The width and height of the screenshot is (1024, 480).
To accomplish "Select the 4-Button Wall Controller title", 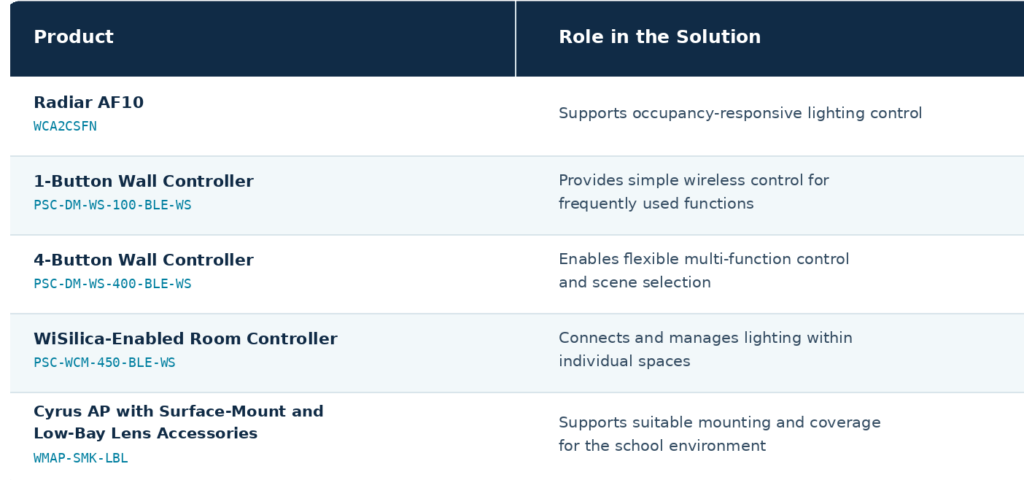I will 144,260.
